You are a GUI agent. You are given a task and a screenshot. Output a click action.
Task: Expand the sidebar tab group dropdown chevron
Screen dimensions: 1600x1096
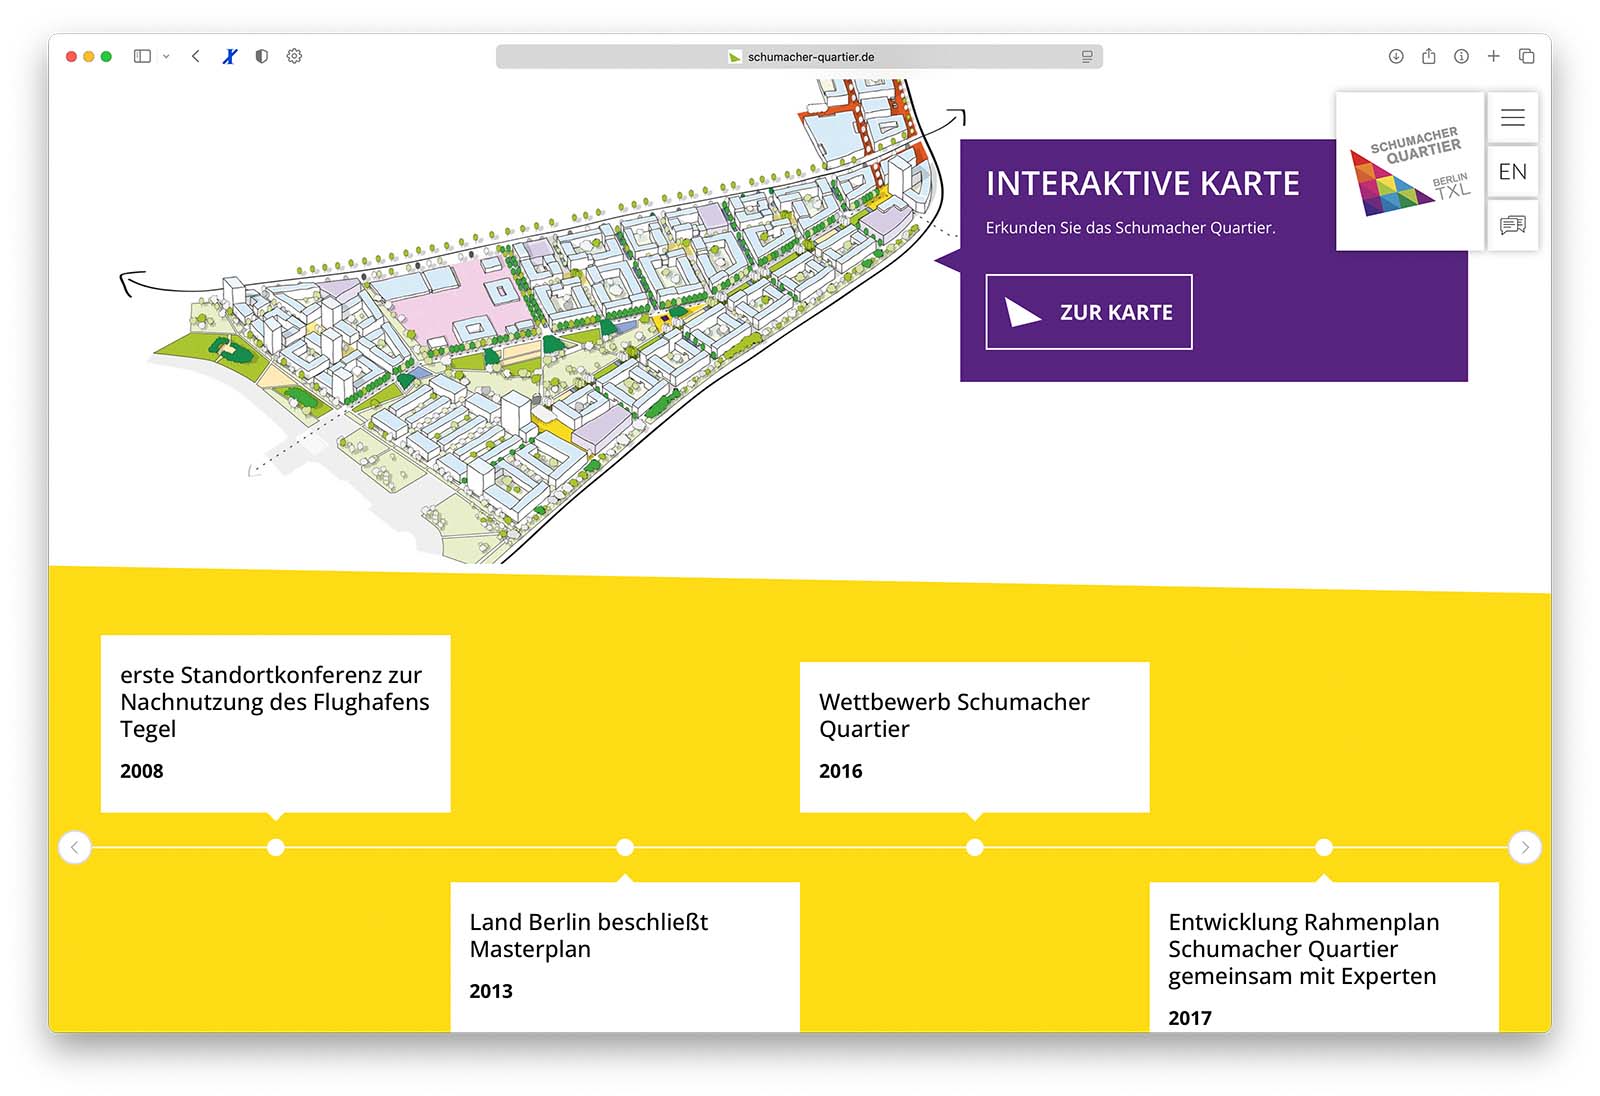pyautogui.click(x=166, y=57)
